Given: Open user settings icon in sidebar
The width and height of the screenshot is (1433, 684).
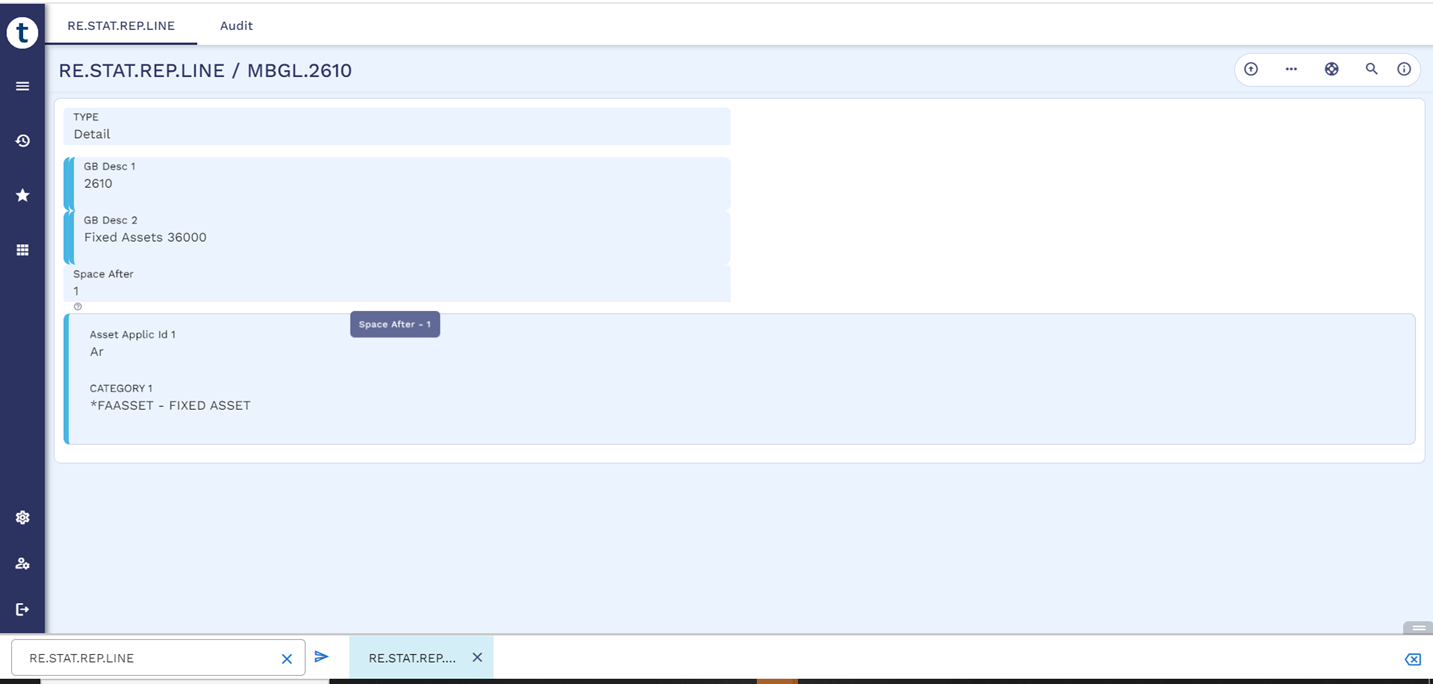Looking at the screenshot, I should (22, 563).
